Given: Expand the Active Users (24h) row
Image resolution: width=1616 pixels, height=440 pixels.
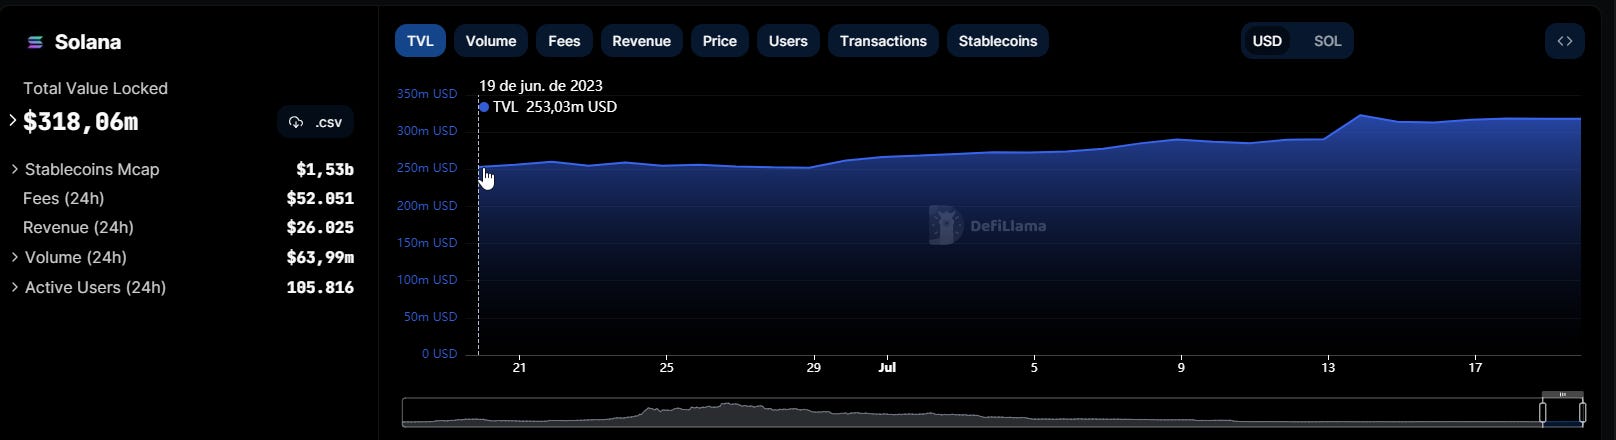Looking at the screenshot, I should click(14, 287).
